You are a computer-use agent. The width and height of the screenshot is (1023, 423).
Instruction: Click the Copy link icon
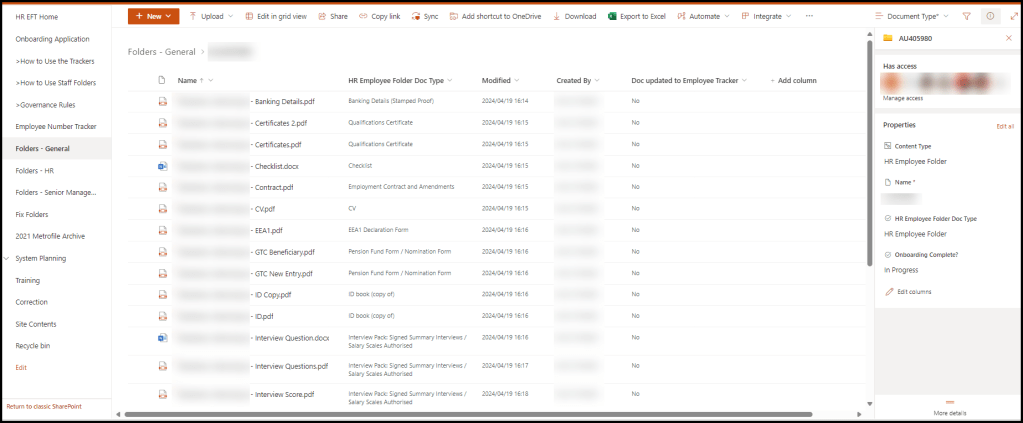(364, 17)
